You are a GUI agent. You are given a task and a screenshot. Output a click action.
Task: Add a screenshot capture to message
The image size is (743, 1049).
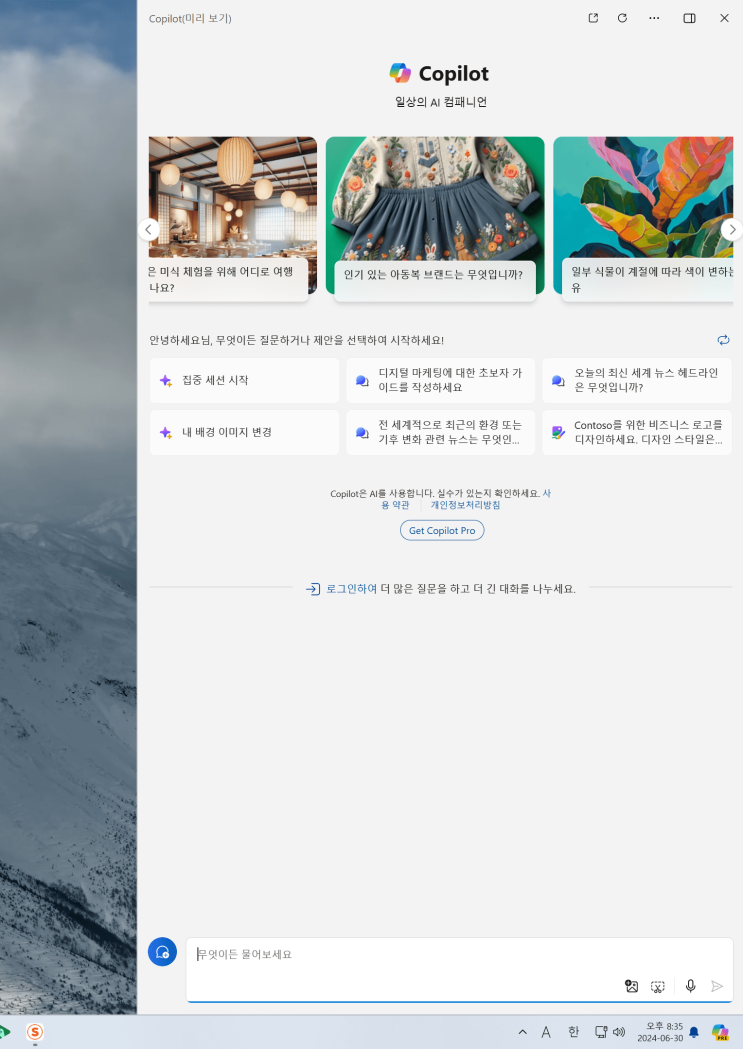pos(658,986)
